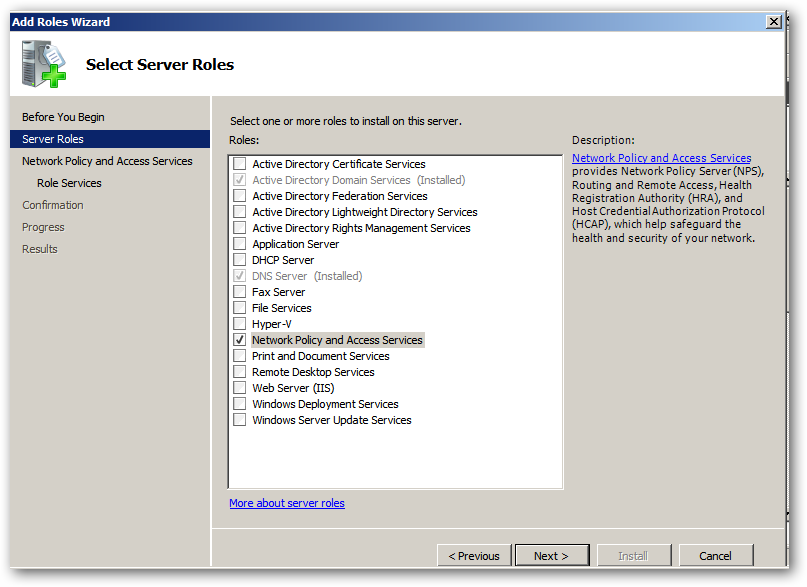Select the Confirmation step in sidebar
This screenshot has width=807, height=587.
coord(52,205)
